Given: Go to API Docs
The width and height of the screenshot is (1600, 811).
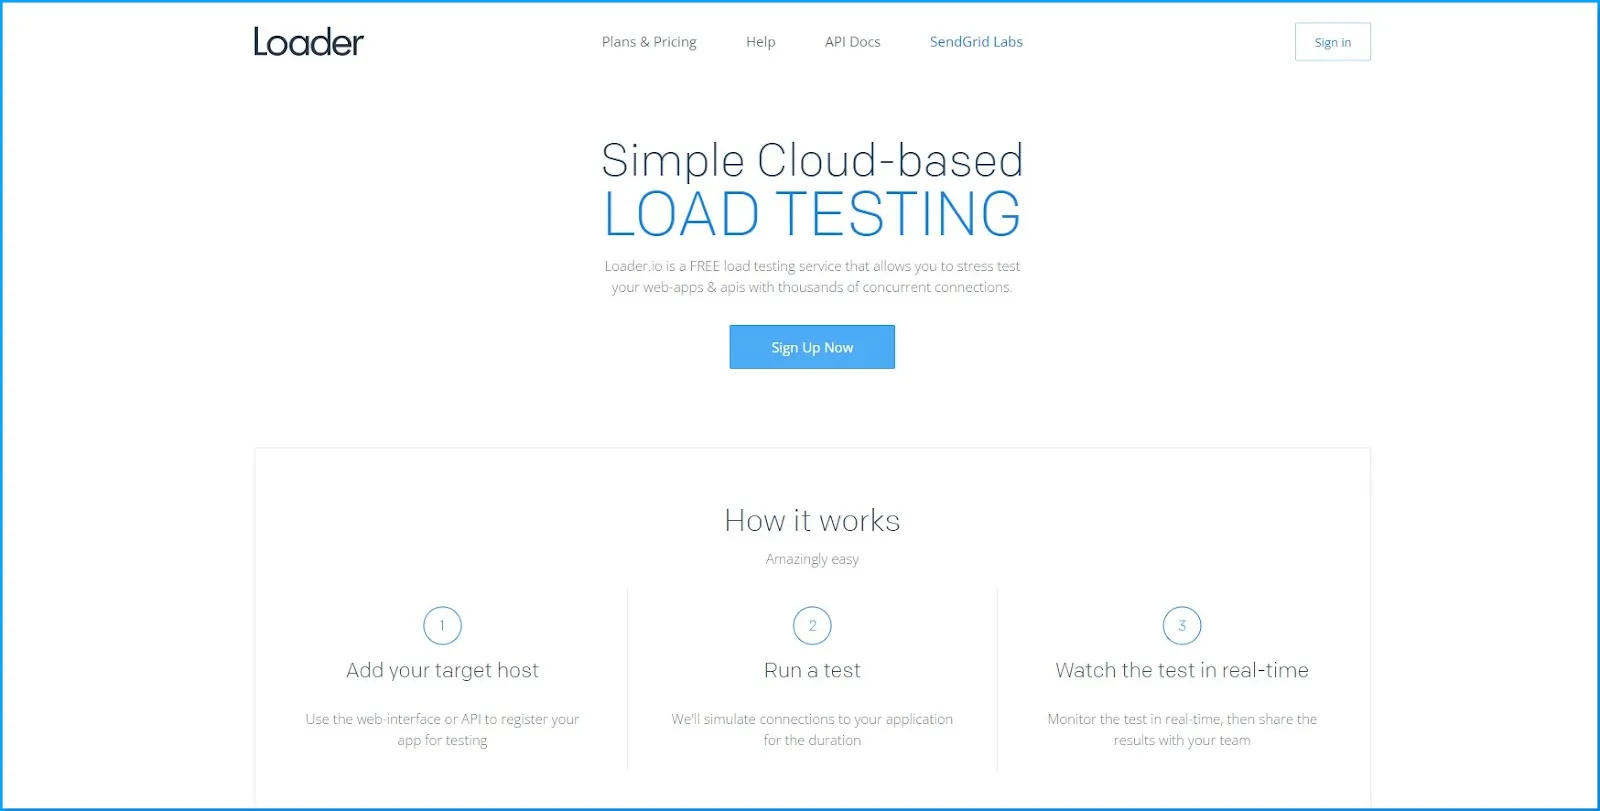Looking at the screenshot, I should pos(853,42).
